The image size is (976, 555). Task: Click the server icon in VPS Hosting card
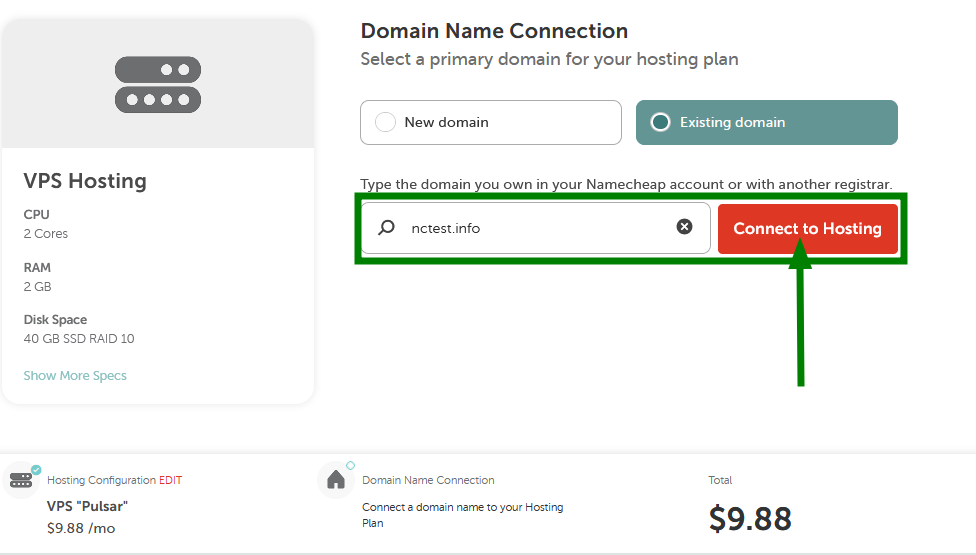coord(158,84)
